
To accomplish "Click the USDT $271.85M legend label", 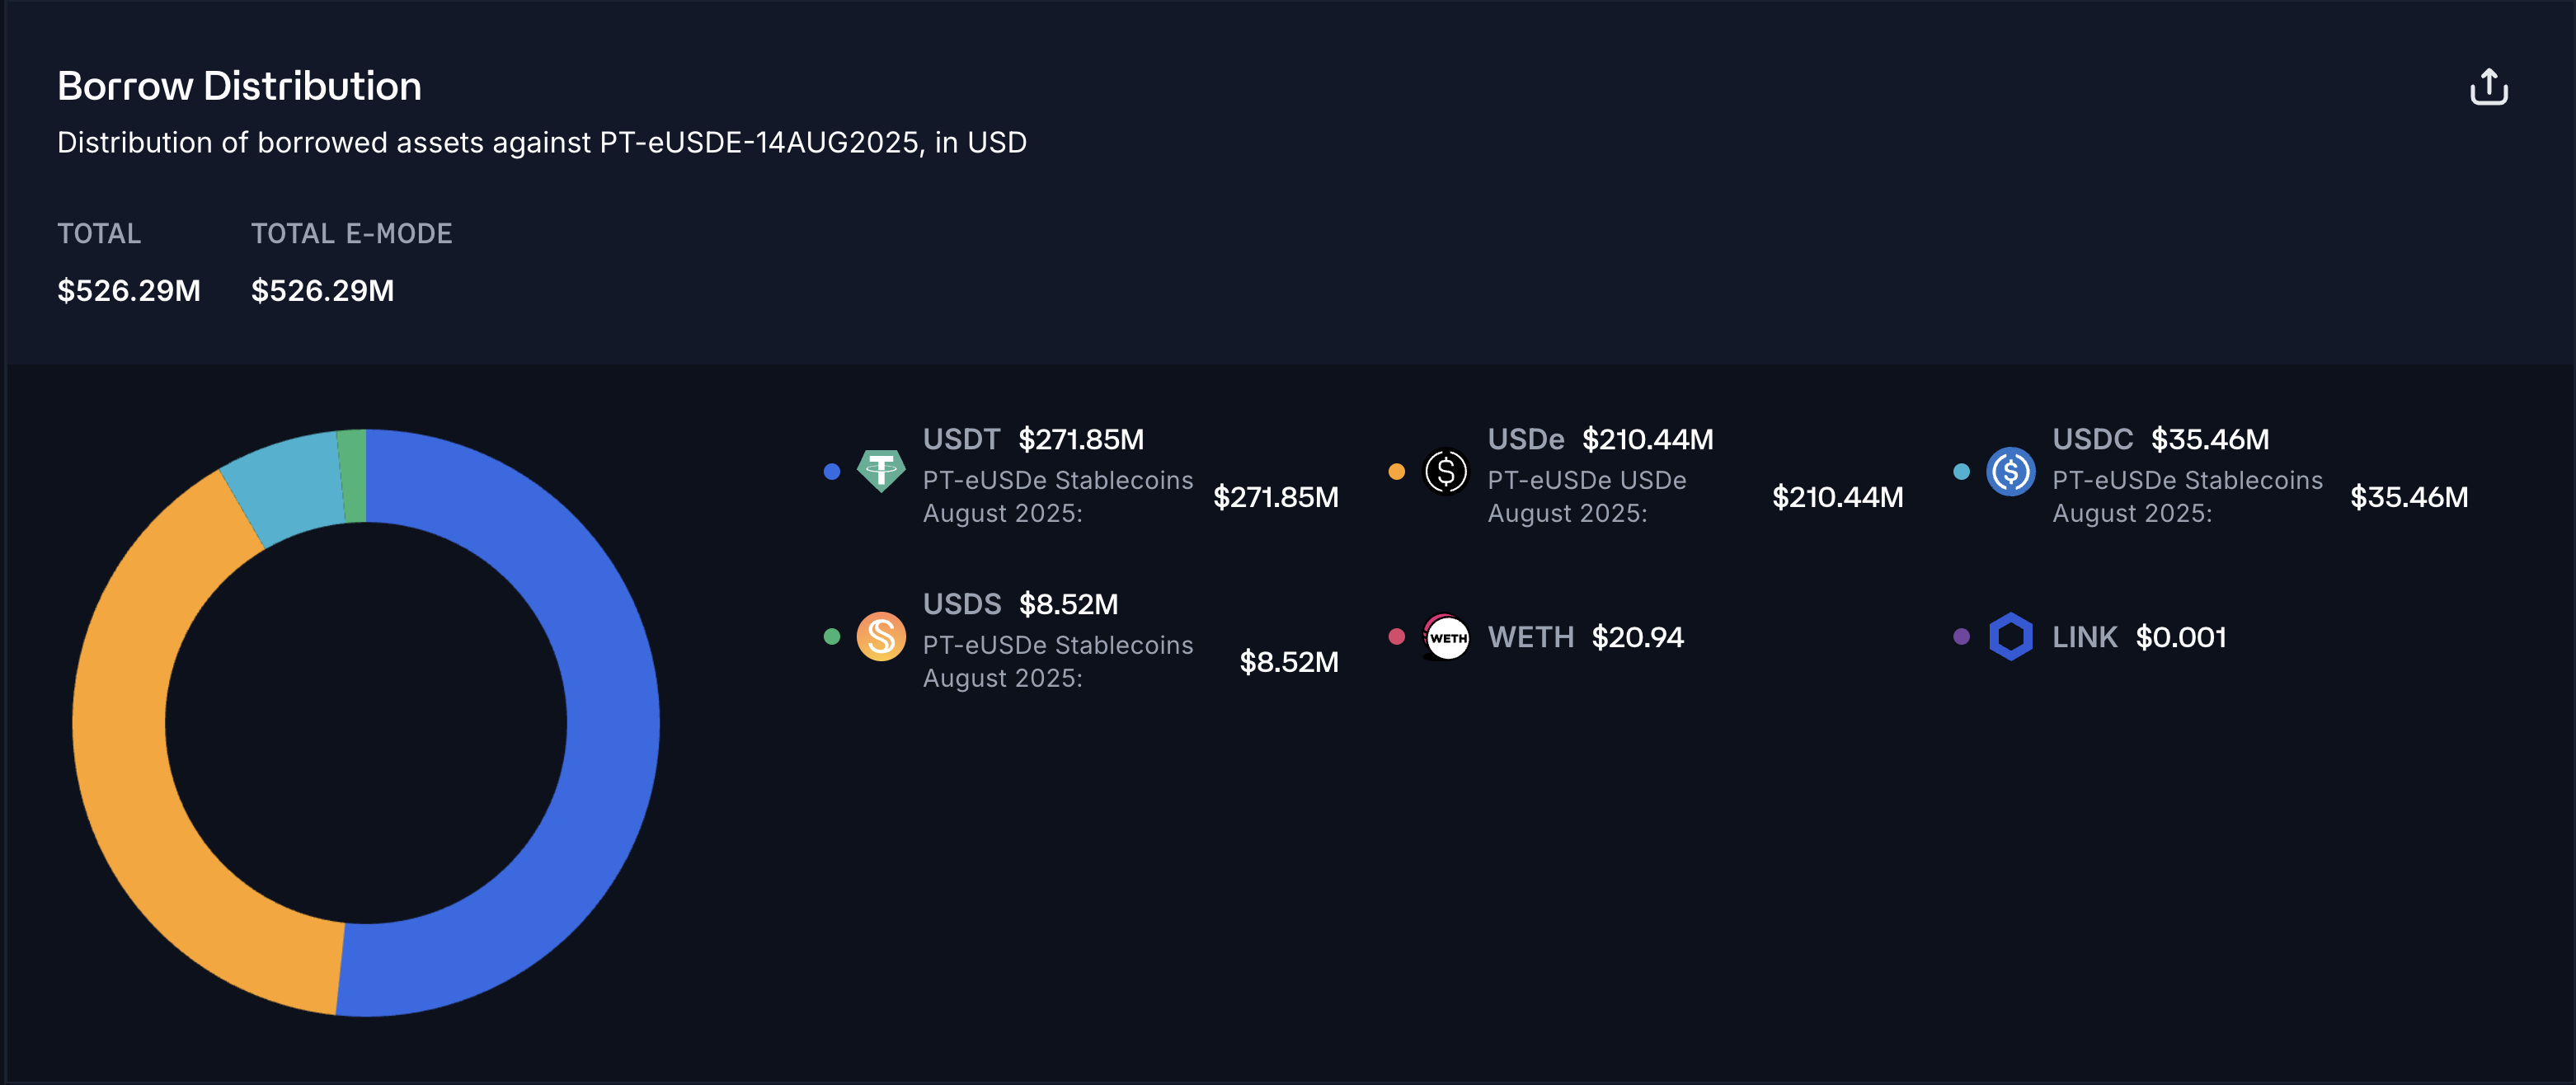I will point(1032,439).
